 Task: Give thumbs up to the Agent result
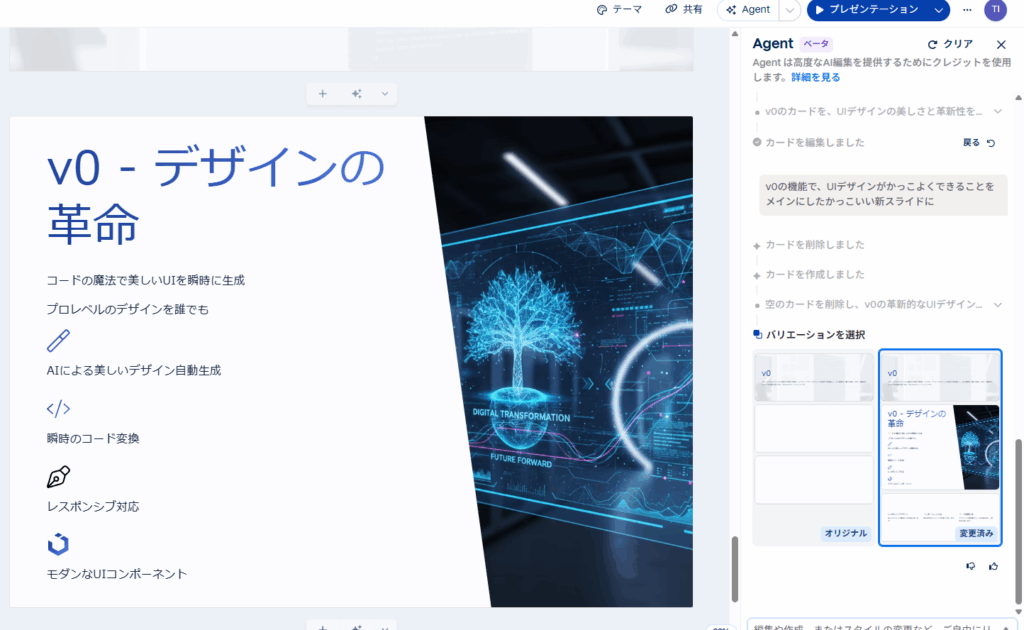pos(993,566)
